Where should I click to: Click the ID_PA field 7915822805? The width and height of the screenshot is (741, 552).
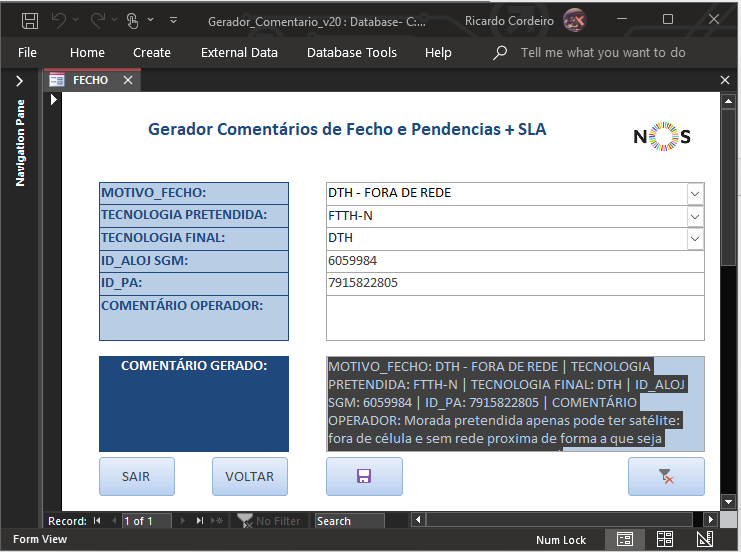click(x=515, y=284)
